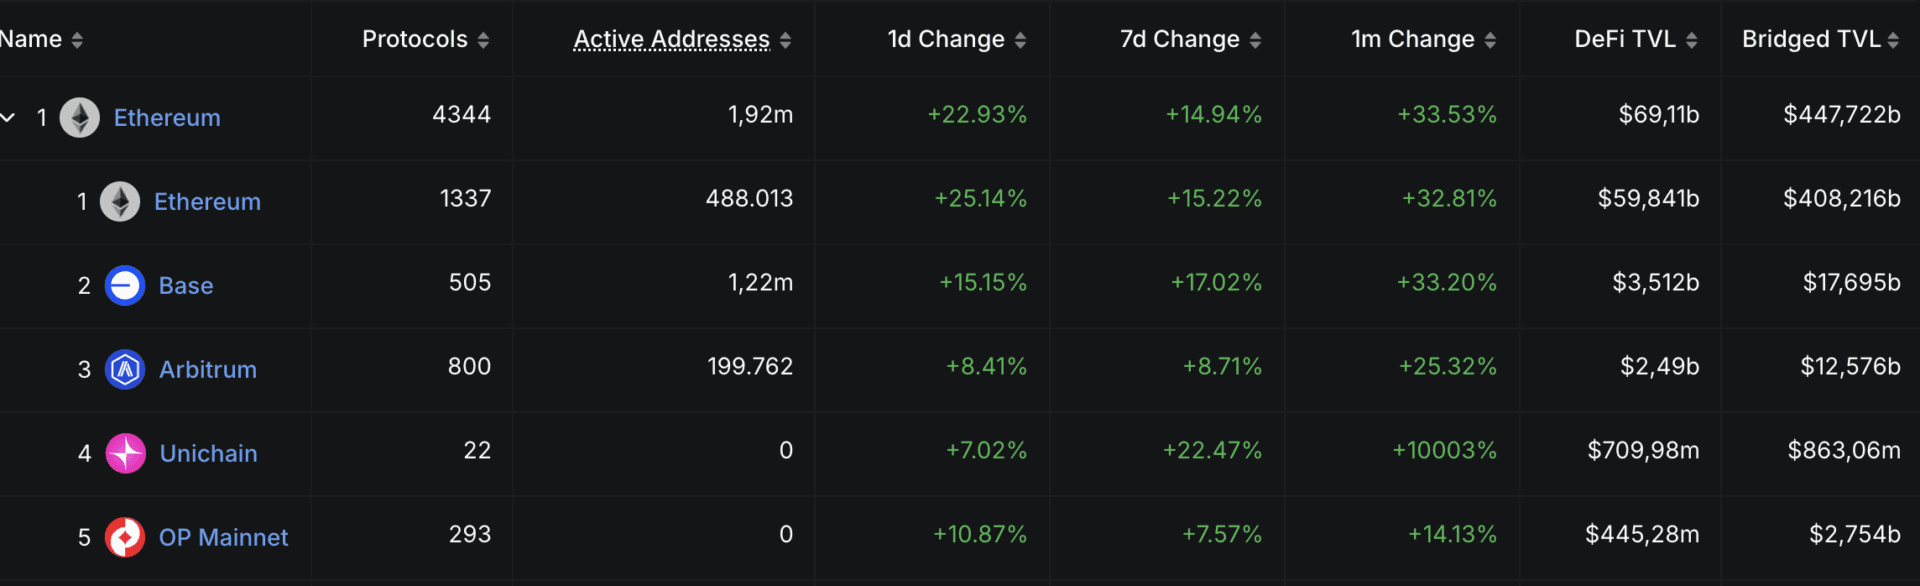Click the Name column header label

31,39
